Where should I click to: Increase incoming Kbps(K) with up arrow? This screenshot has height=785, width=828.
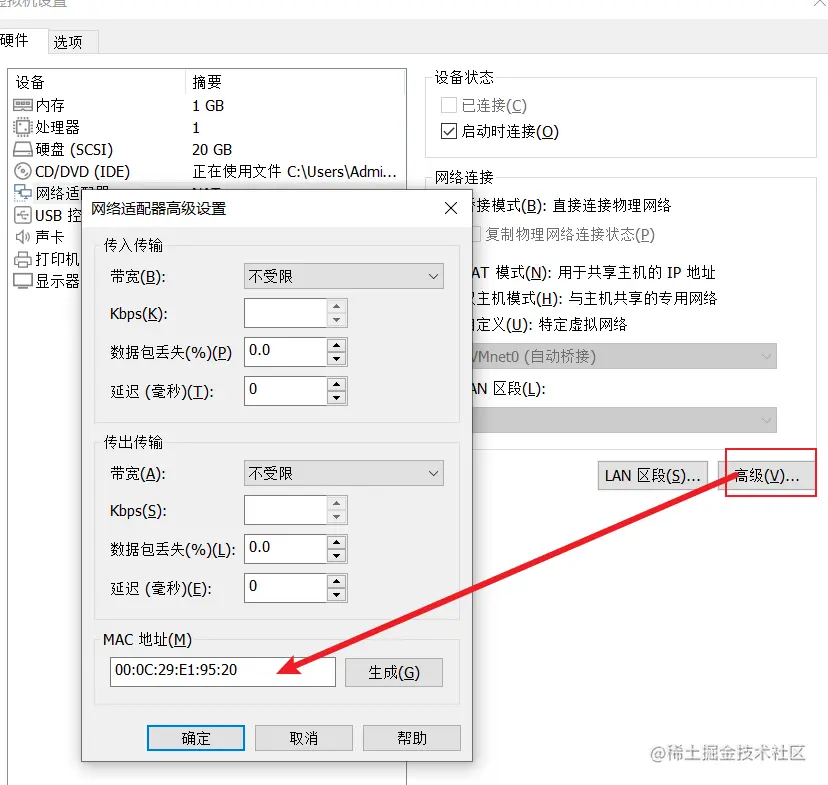click(x=336, y=306)
